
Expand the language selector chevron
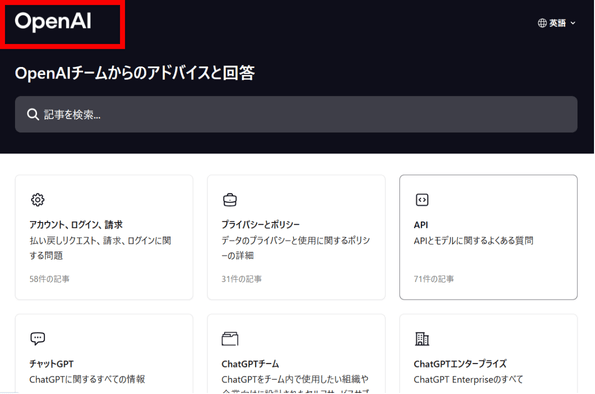pyautogui.click(x=573, y=23)
